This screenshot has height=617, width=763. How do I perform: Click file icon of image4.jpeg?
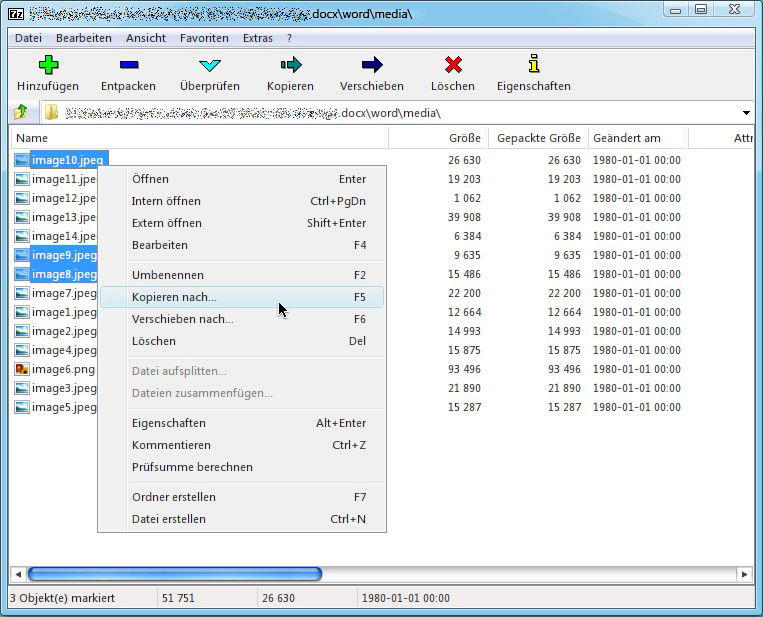tap(21, 350)
